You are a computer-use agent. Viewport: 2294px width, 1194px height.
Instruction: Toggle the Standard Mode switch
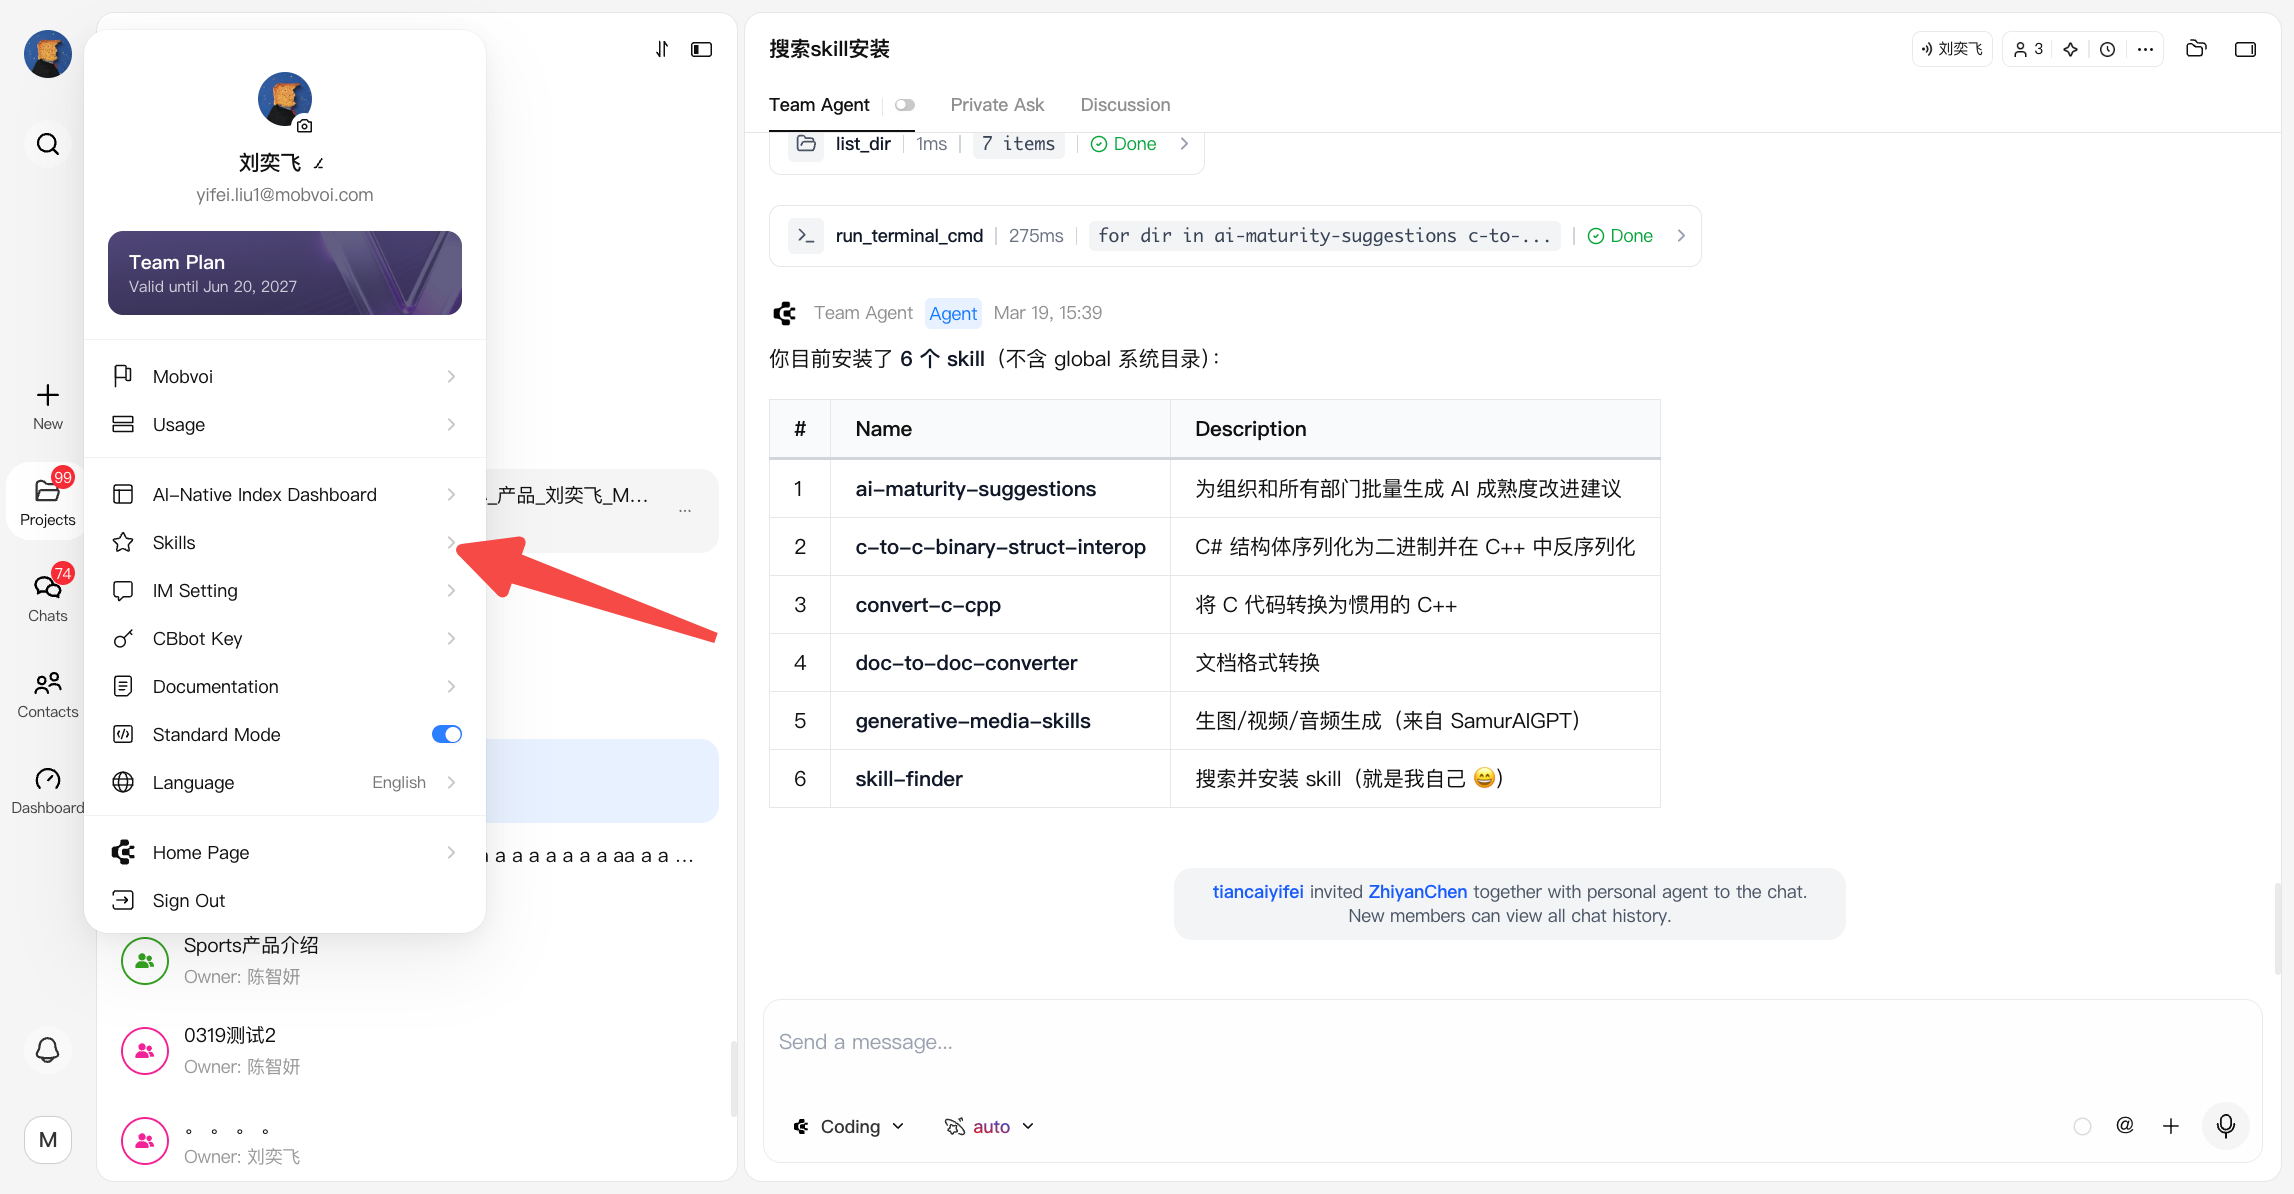pyautogui.click(x=446, y=734)
